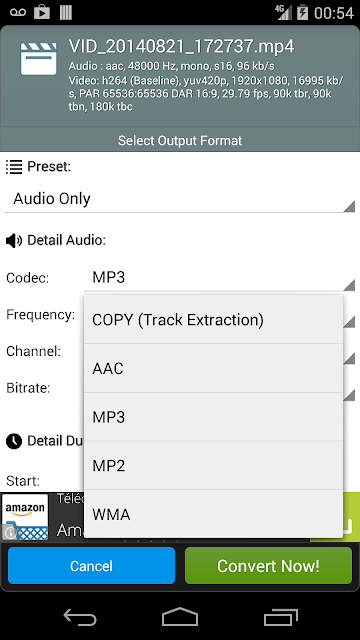Tap the clock icon beside Detail Duration
The width and height of the screenshot is (360, 640).
(x=14, y=441)
